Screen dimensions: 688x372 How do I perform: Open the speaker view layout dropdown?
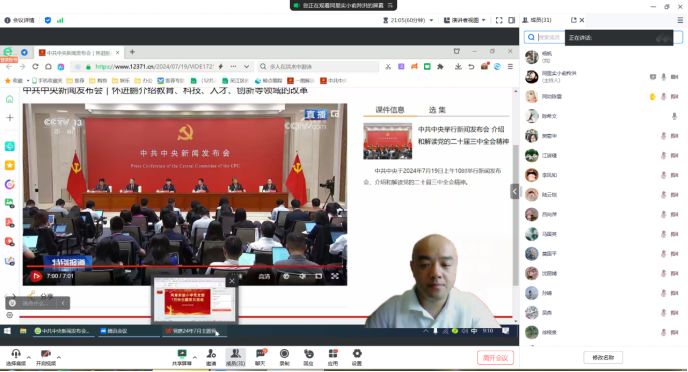pyautogui.click(x=465, y=20)
